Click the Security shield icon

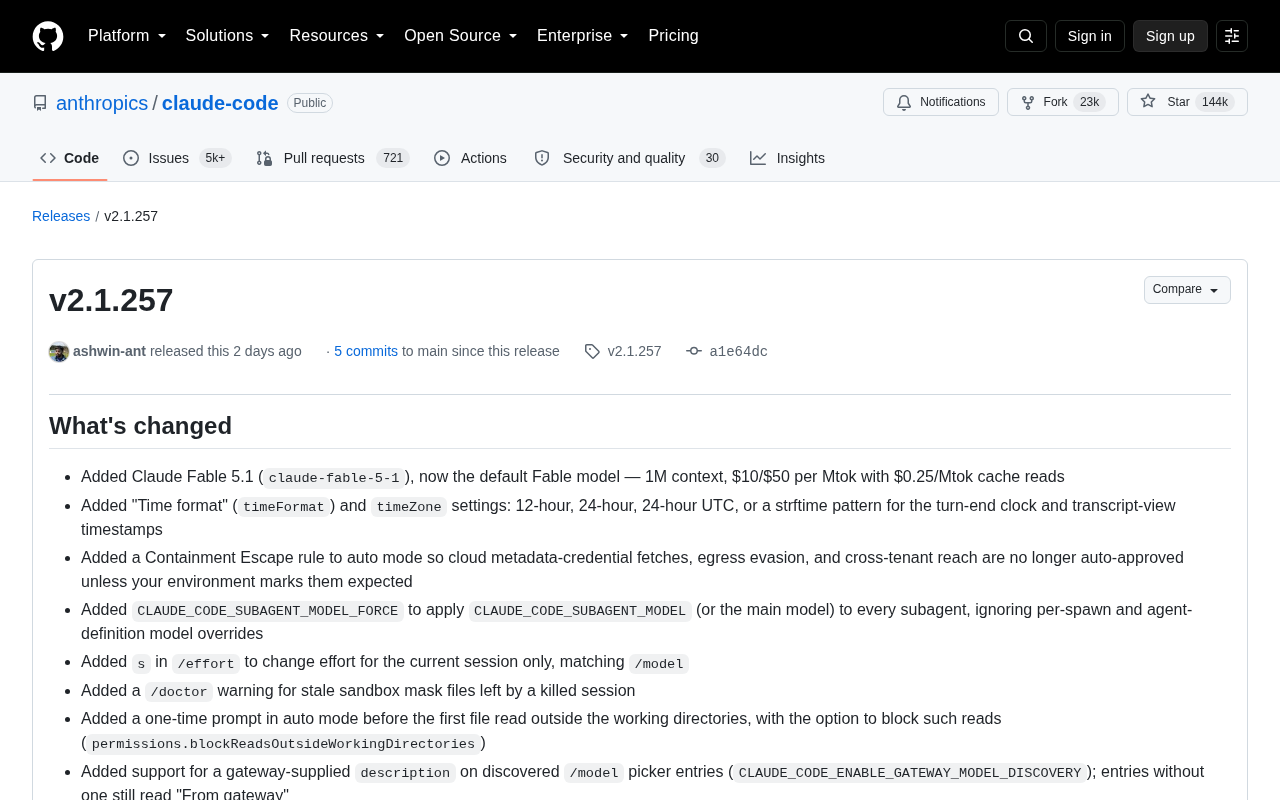[542, 158]
